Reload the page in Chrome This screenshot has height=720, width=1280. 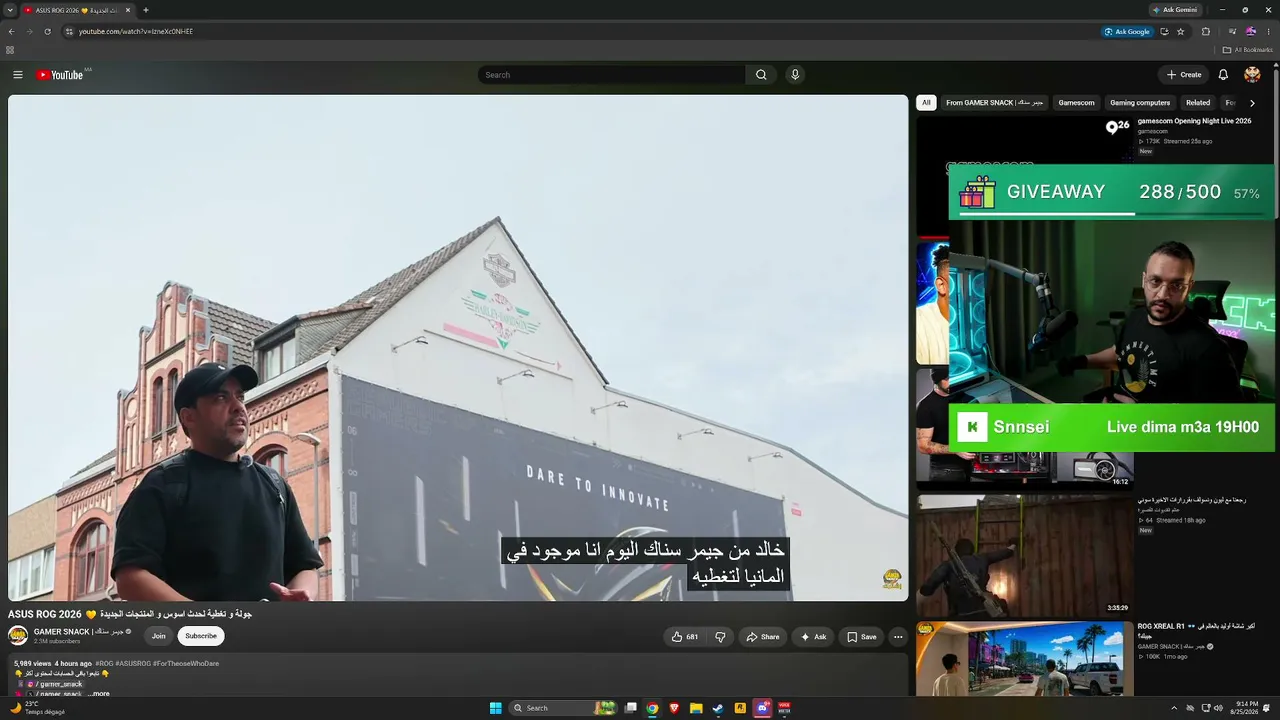click(x=47, y=31)
